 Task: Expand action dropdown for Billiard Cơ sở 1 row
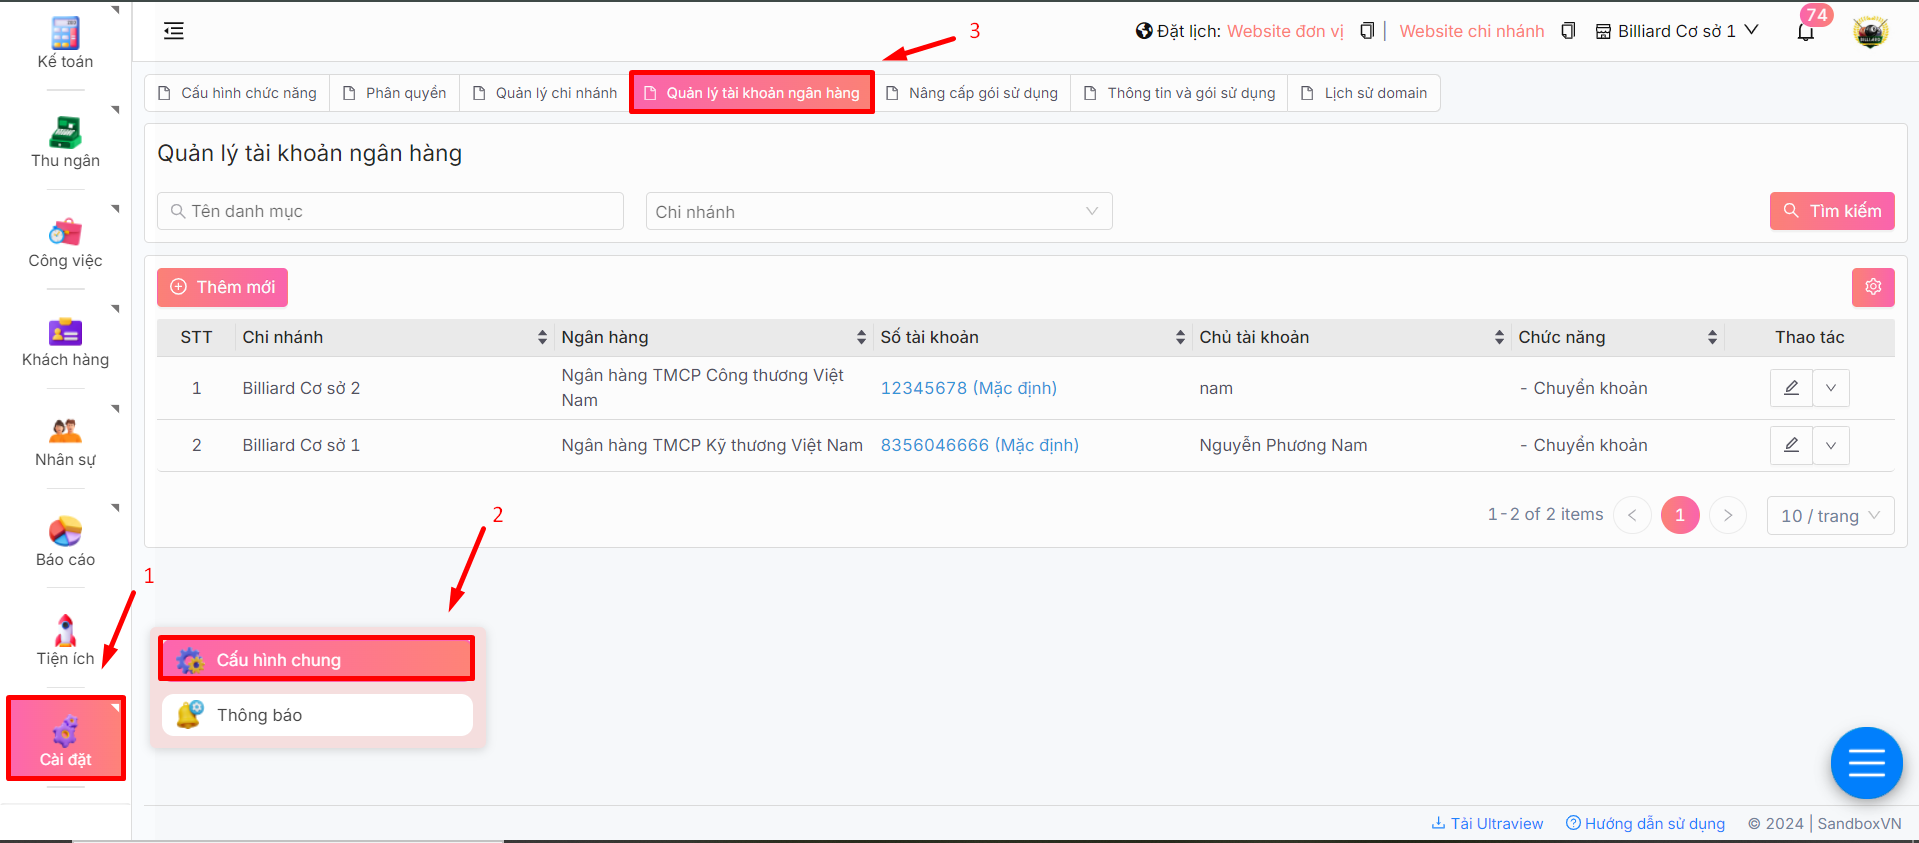[x=1830, y=445]
